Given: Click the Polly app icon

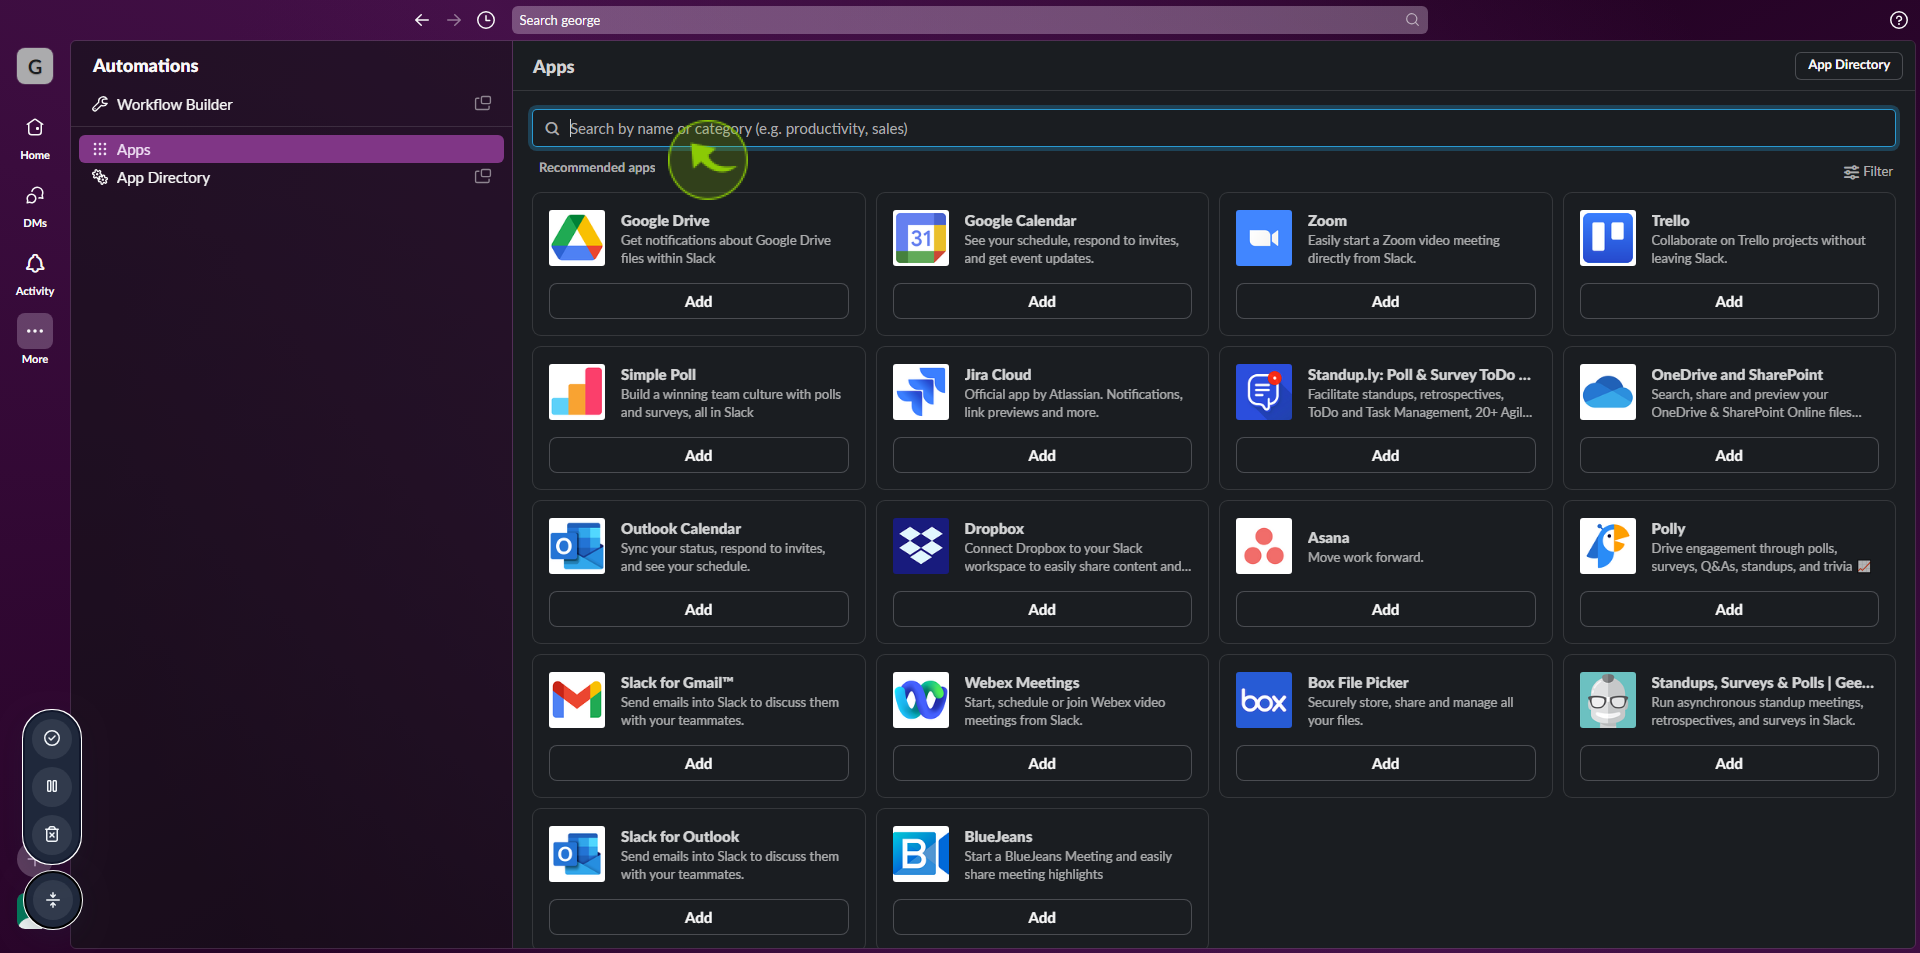Looking at the screenshot, I should (1608, 546).
